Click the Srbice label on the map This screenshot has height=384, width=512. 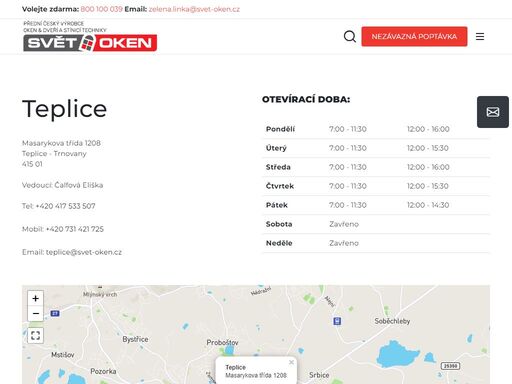(x=319, y=375)
